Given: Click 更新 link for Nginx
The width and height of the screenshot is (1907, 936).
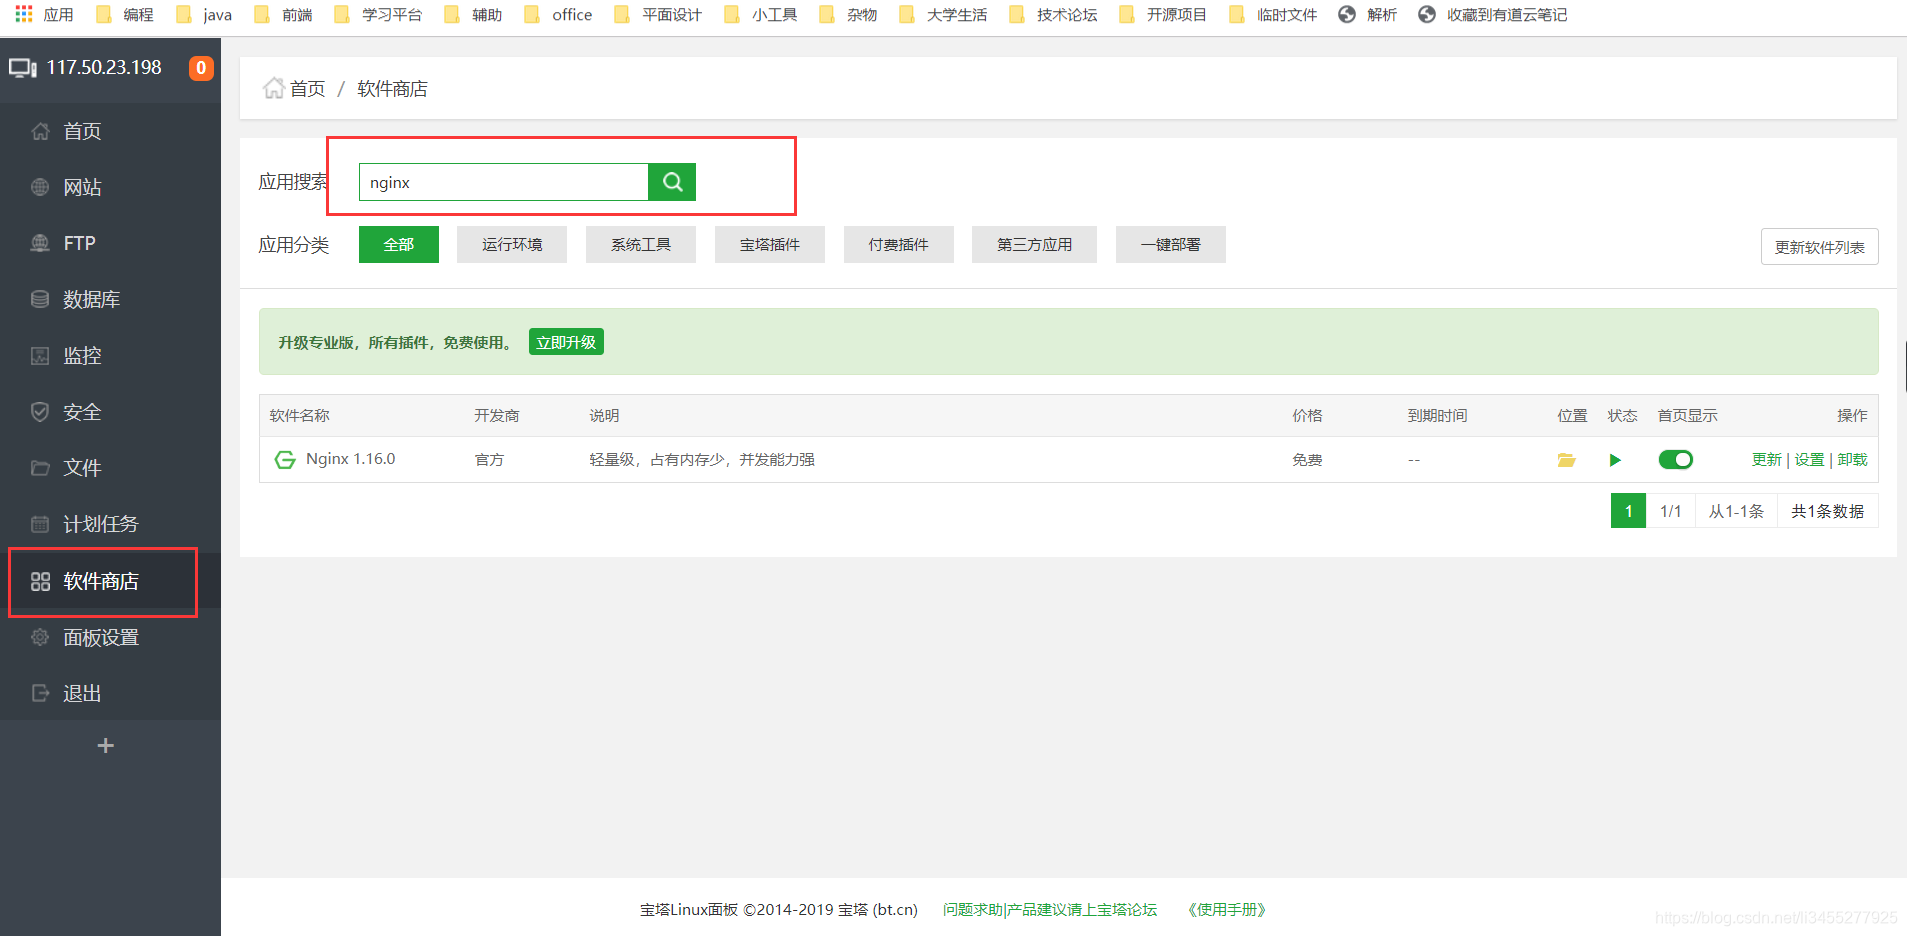Looking at the screenshot, I should (1767, 460).
